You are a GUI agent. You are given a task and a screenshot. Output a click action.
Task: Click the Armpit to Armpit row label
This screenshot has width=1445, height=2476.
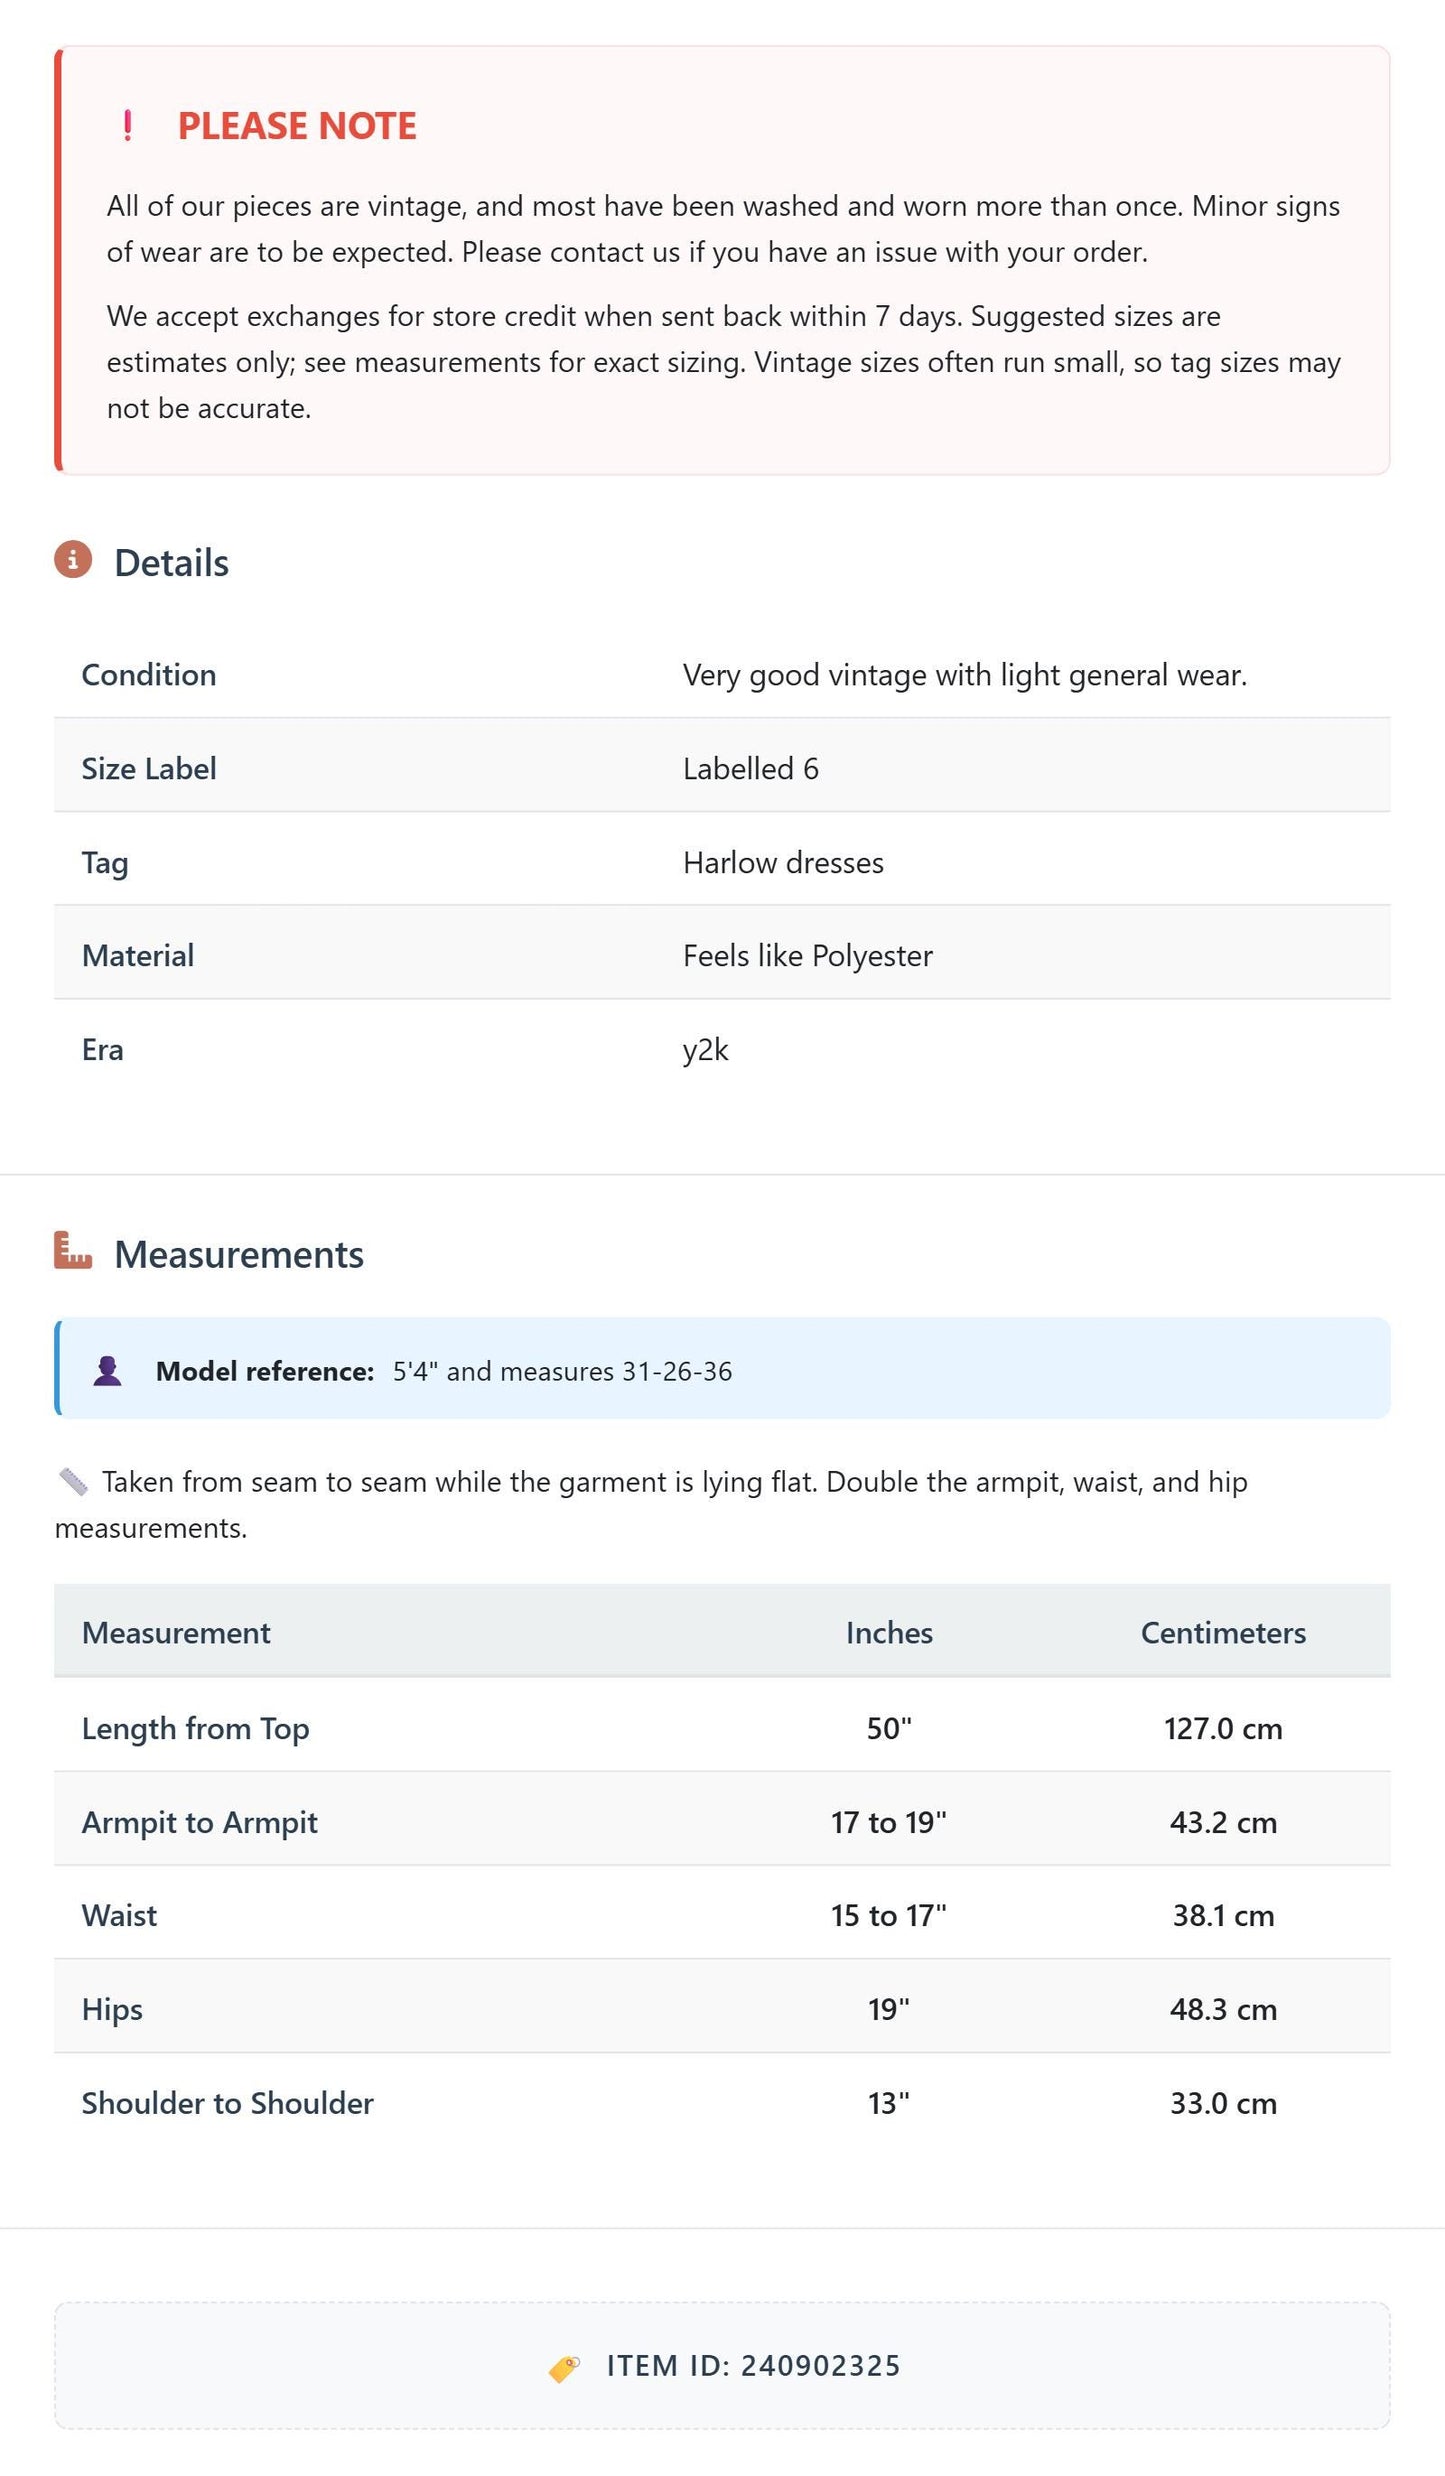[x=200, y=1822]
